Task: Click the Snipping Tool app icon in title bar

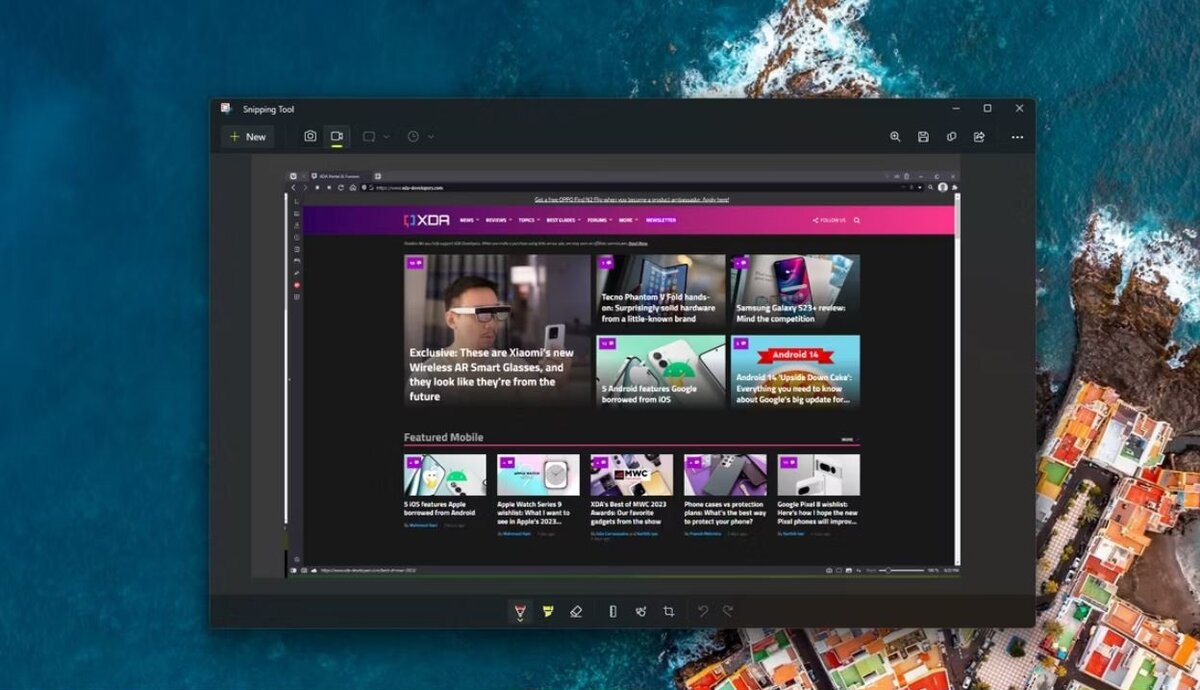Action: click(x=227, y=108)
